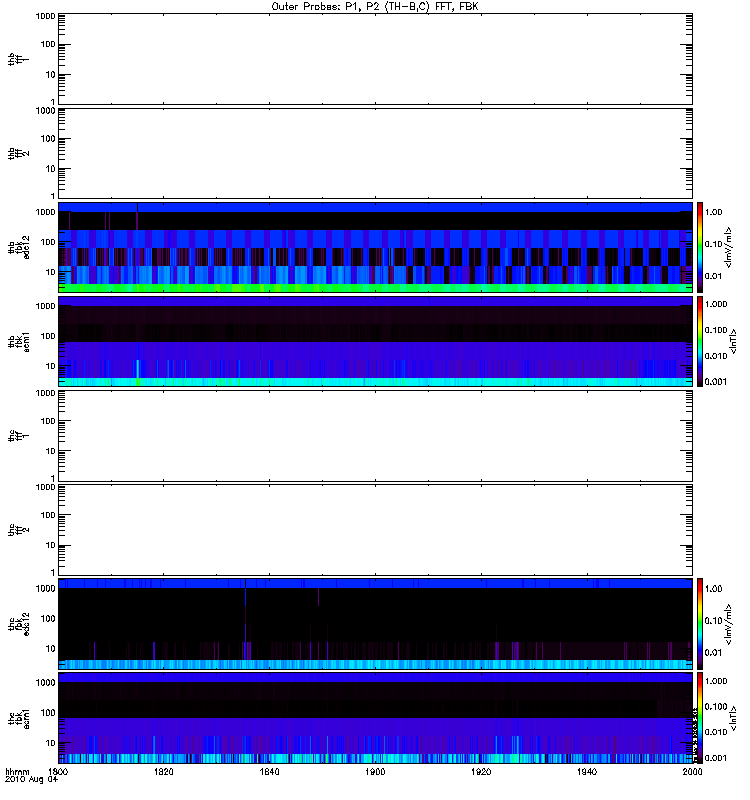The width and height of the screenshot is (750, 800).
Task: Click the 'thb fbk scm1' y-axis panel label
Action: pyautogui.click(x=18, y=341)
